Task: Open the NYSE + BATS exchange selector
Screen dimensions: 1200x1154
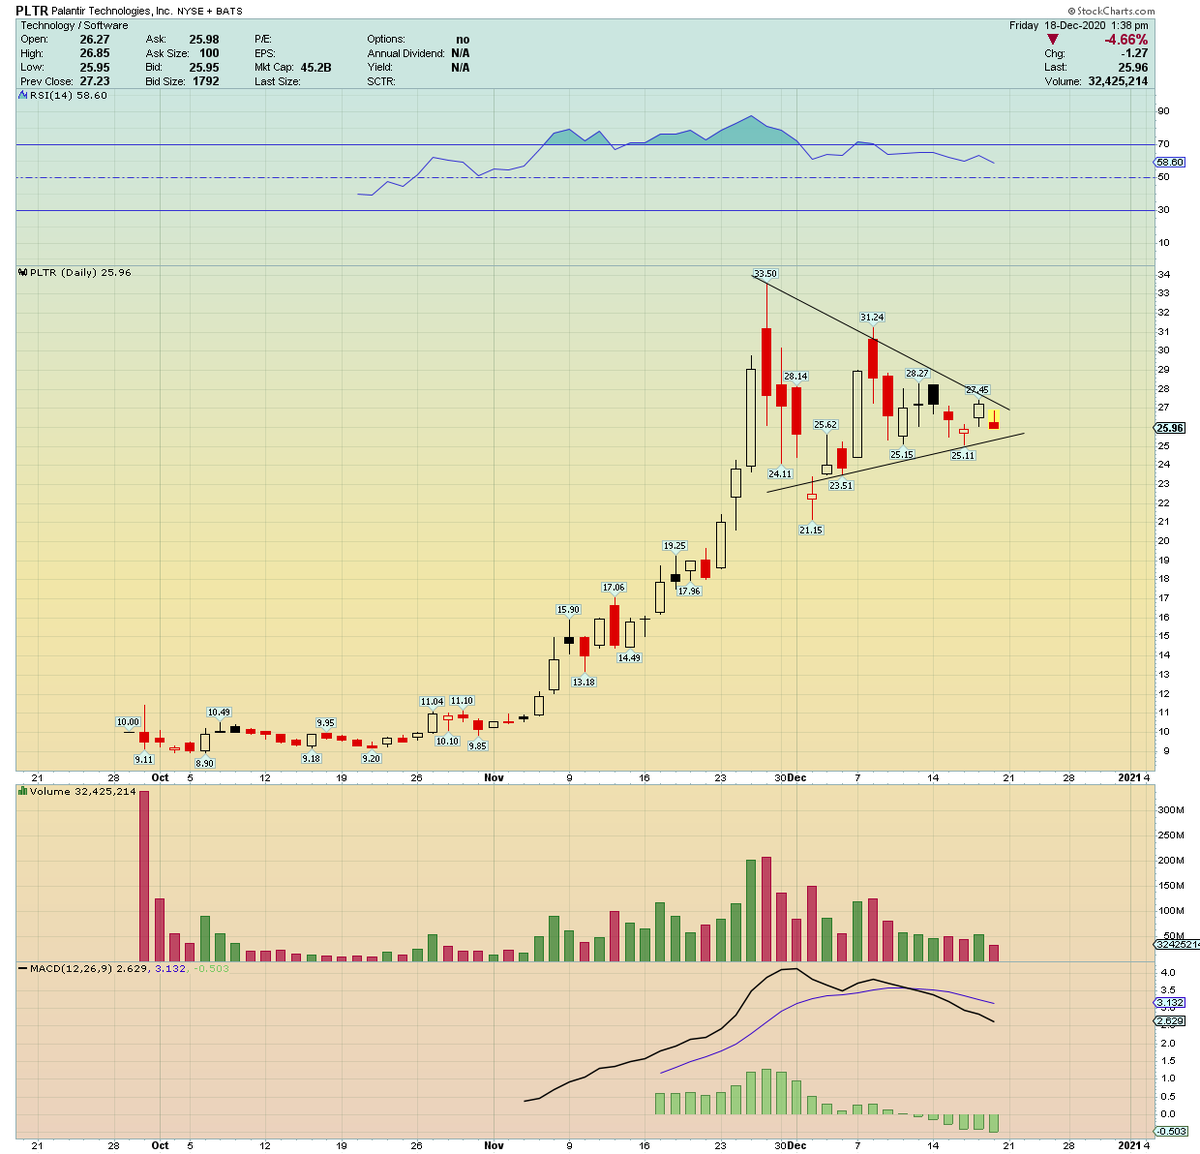Action: coord(211,10)
